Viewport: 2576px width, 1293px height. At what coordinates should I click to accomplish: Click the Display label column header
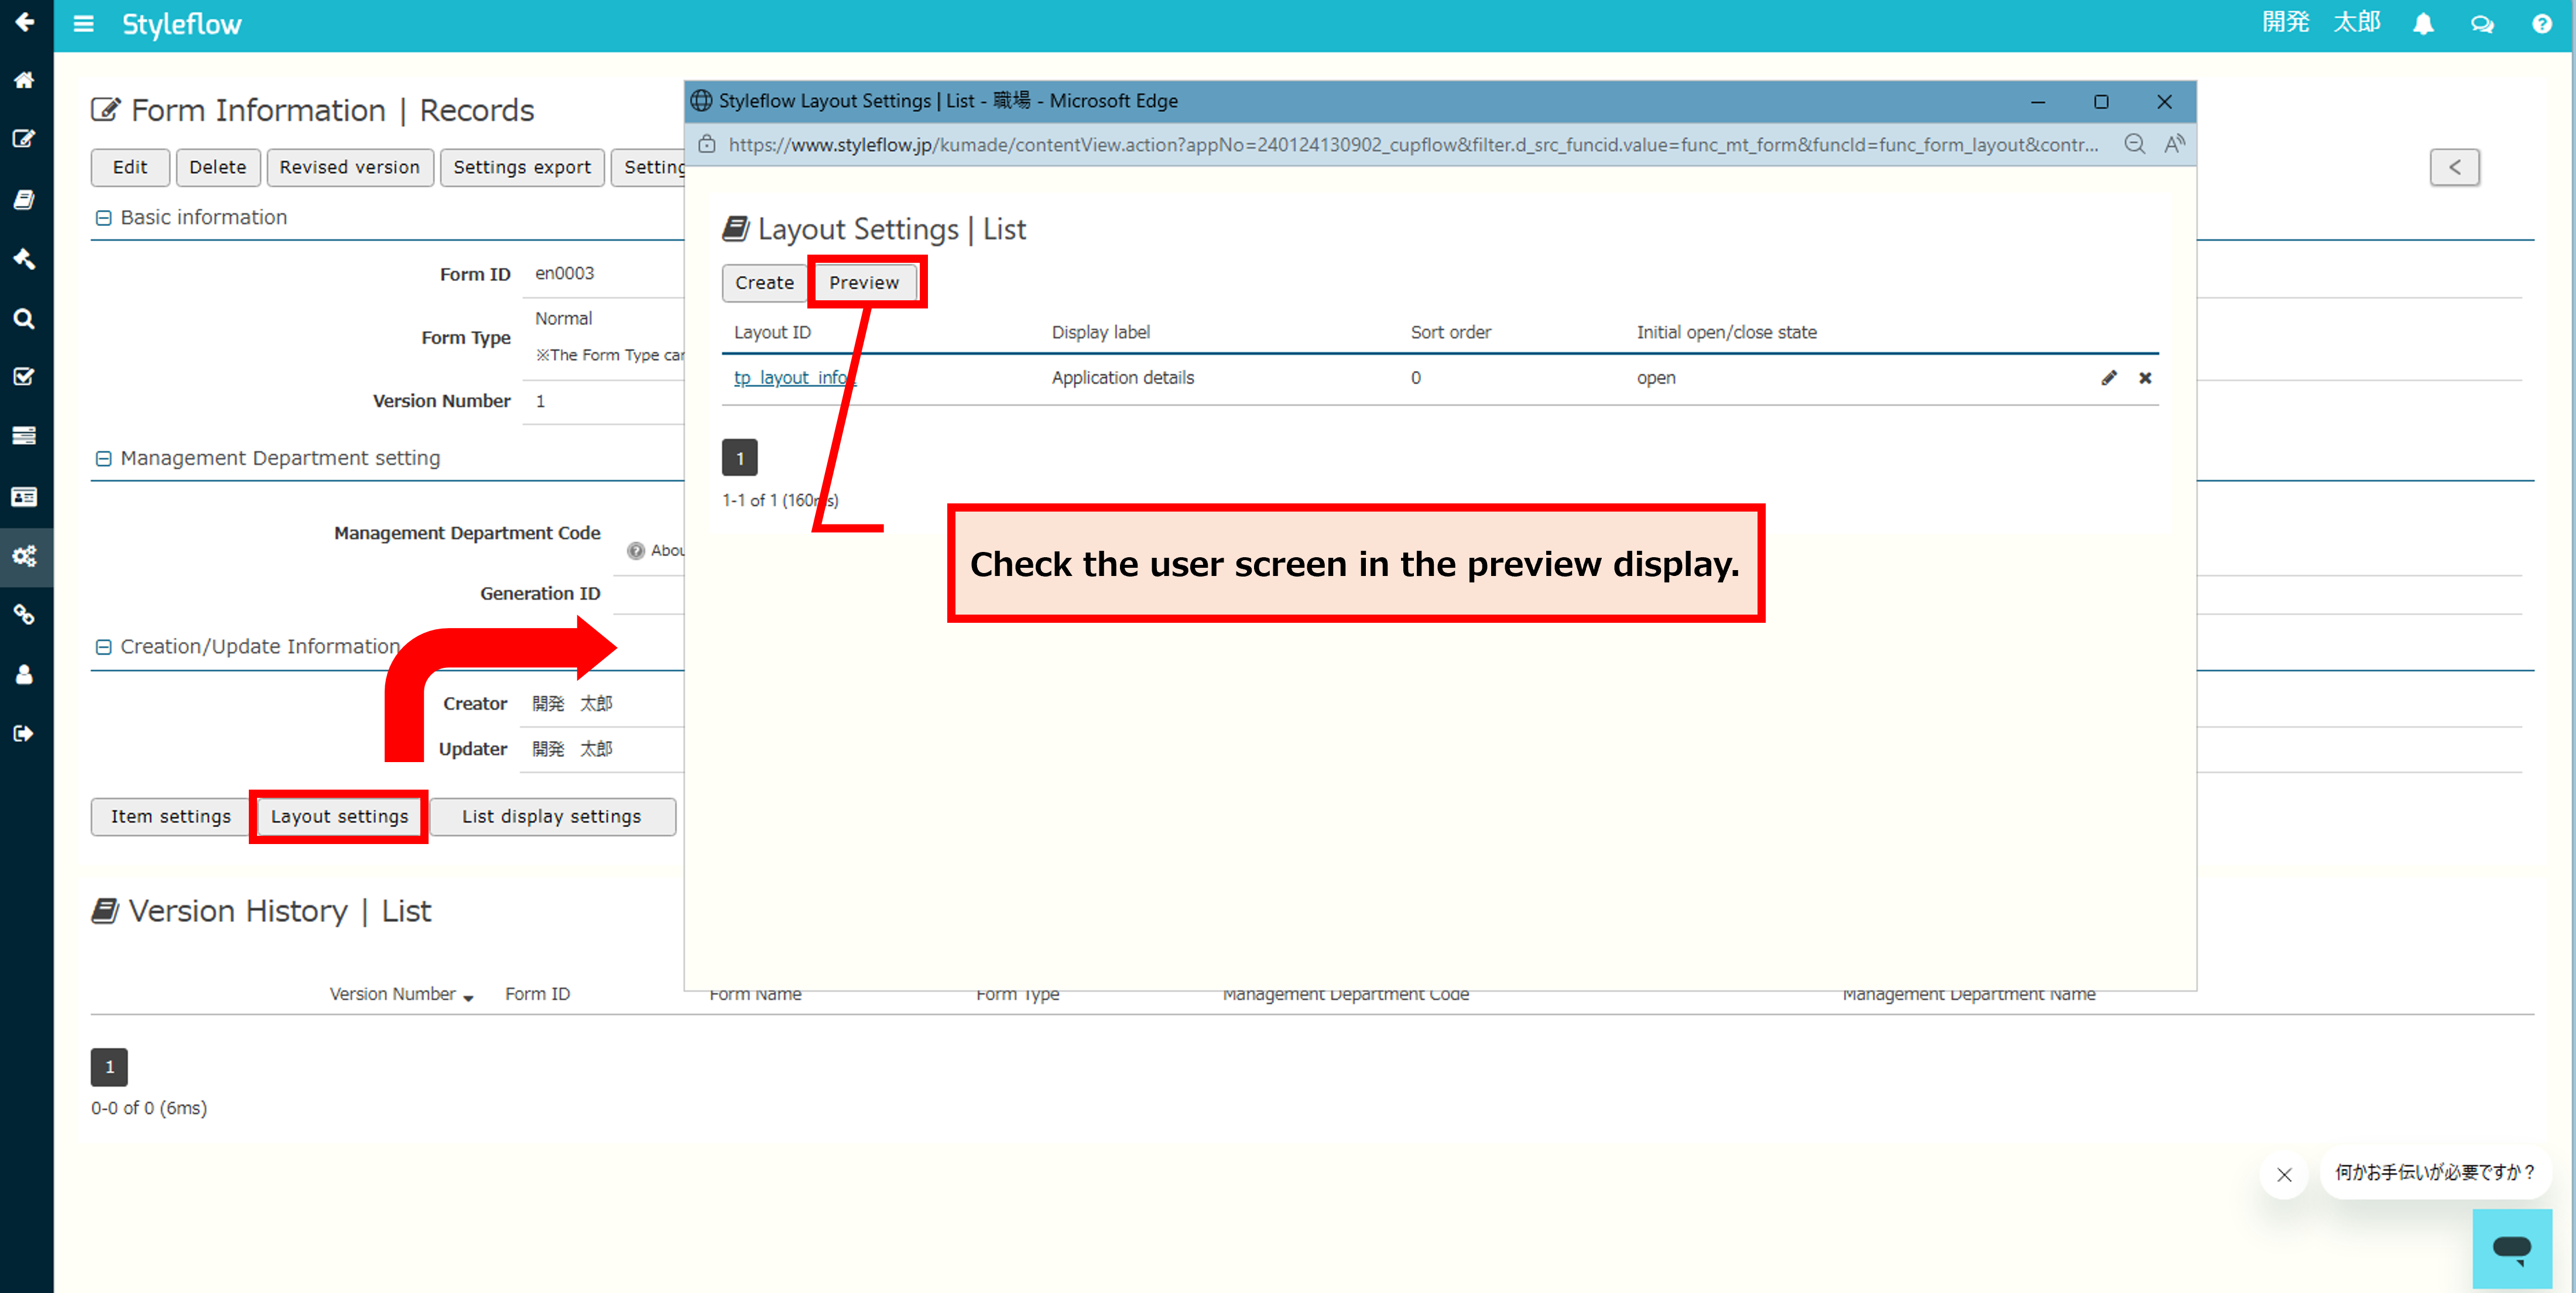click(1100, 332)
